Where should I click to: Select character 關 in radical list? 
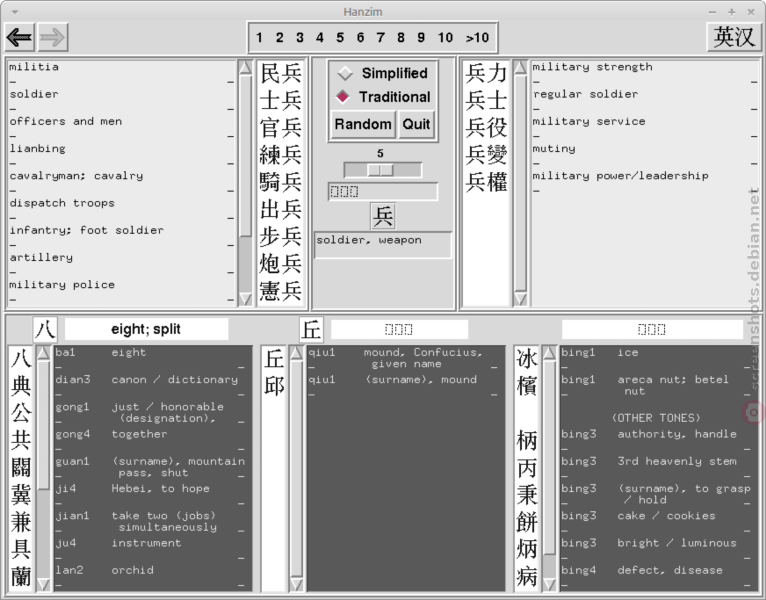coord(21,468)
